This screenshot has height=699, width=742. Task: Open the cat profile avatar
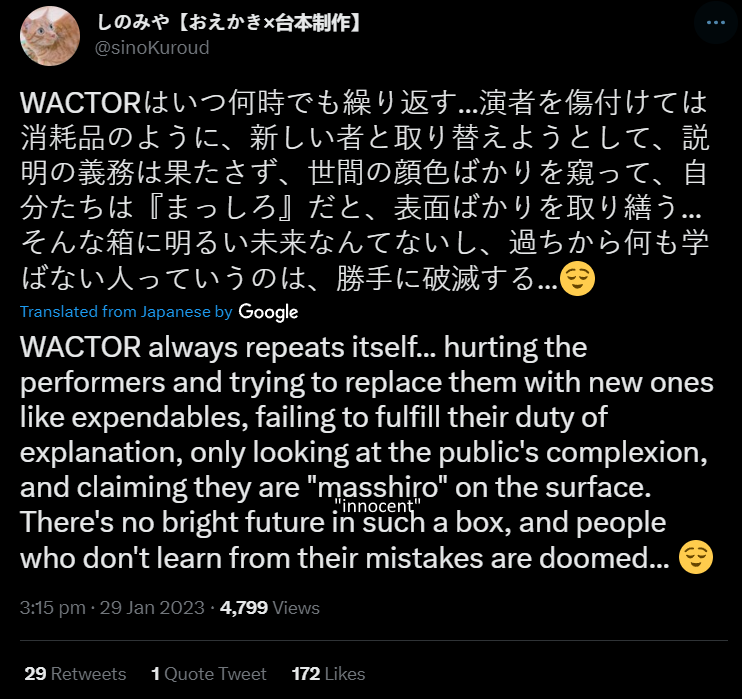50,36
